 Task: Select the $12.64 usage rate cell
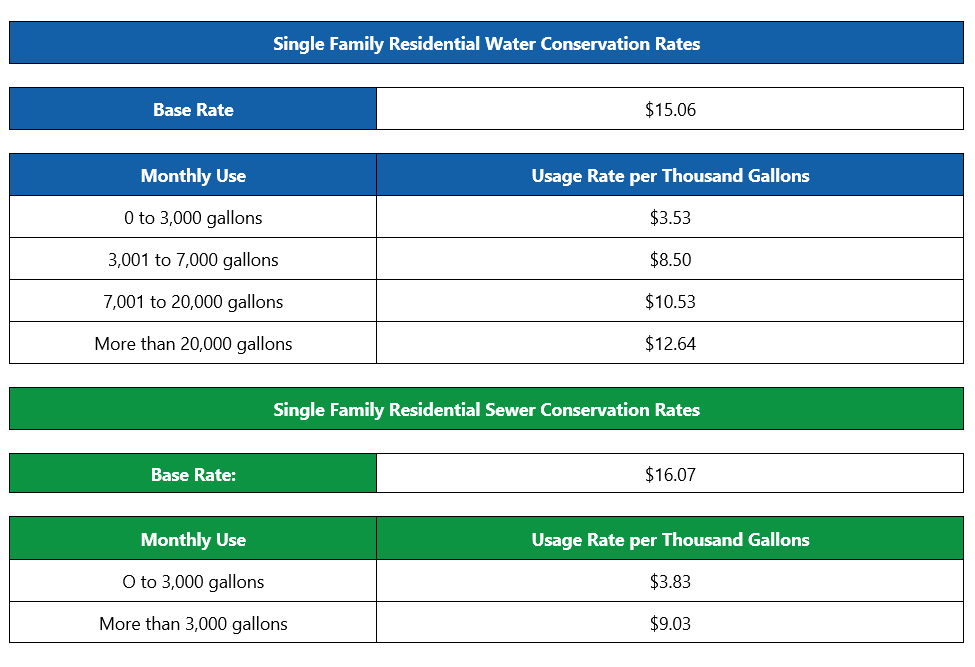click(670, 344)
